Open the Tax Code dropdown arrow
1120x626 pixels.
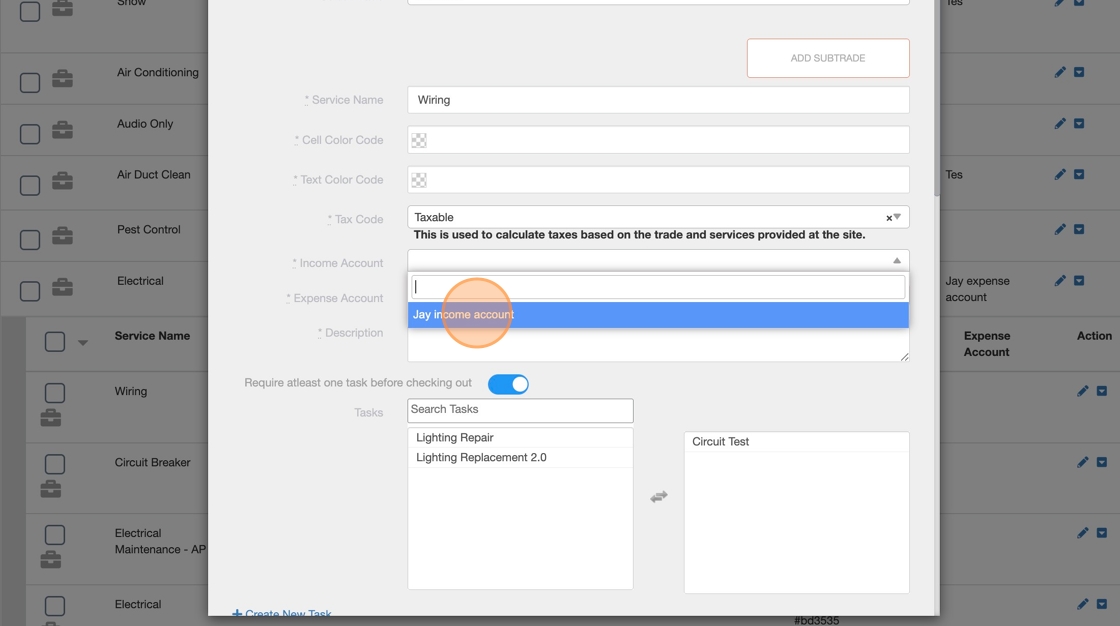898,217
